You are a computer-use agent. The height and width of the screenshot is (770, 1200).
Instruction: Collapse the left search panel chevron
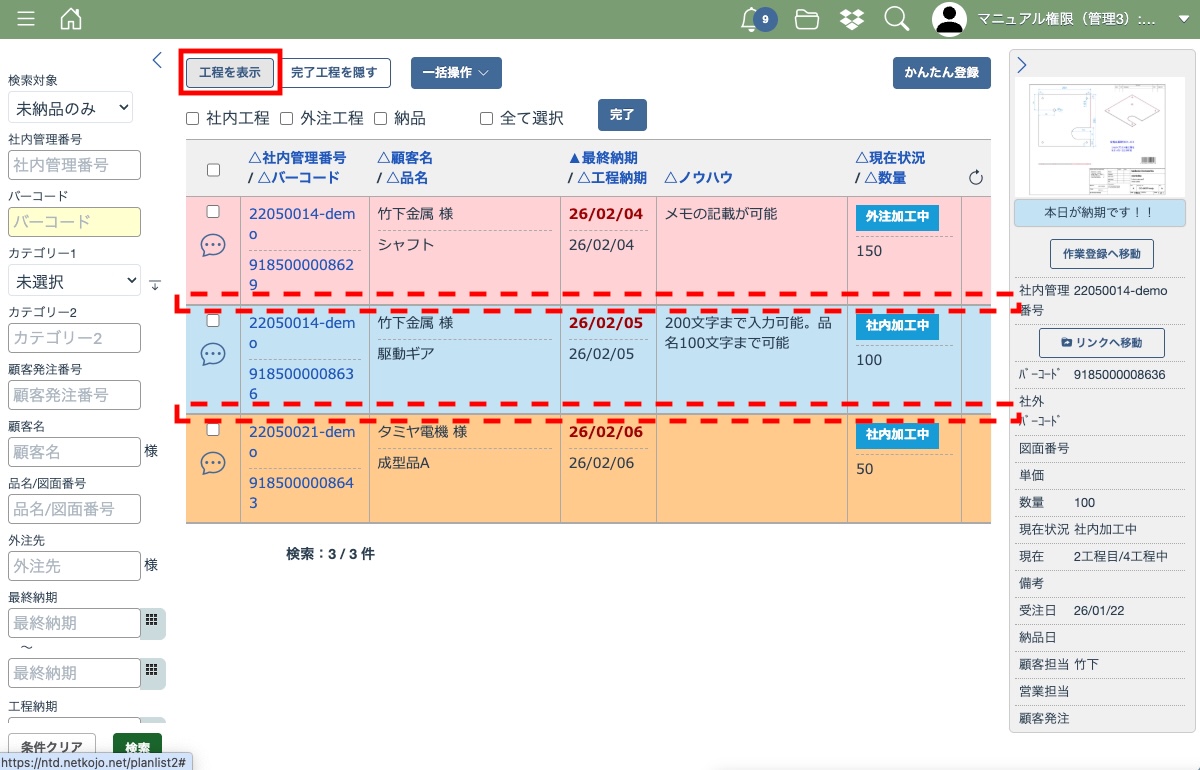coord(157,60)
